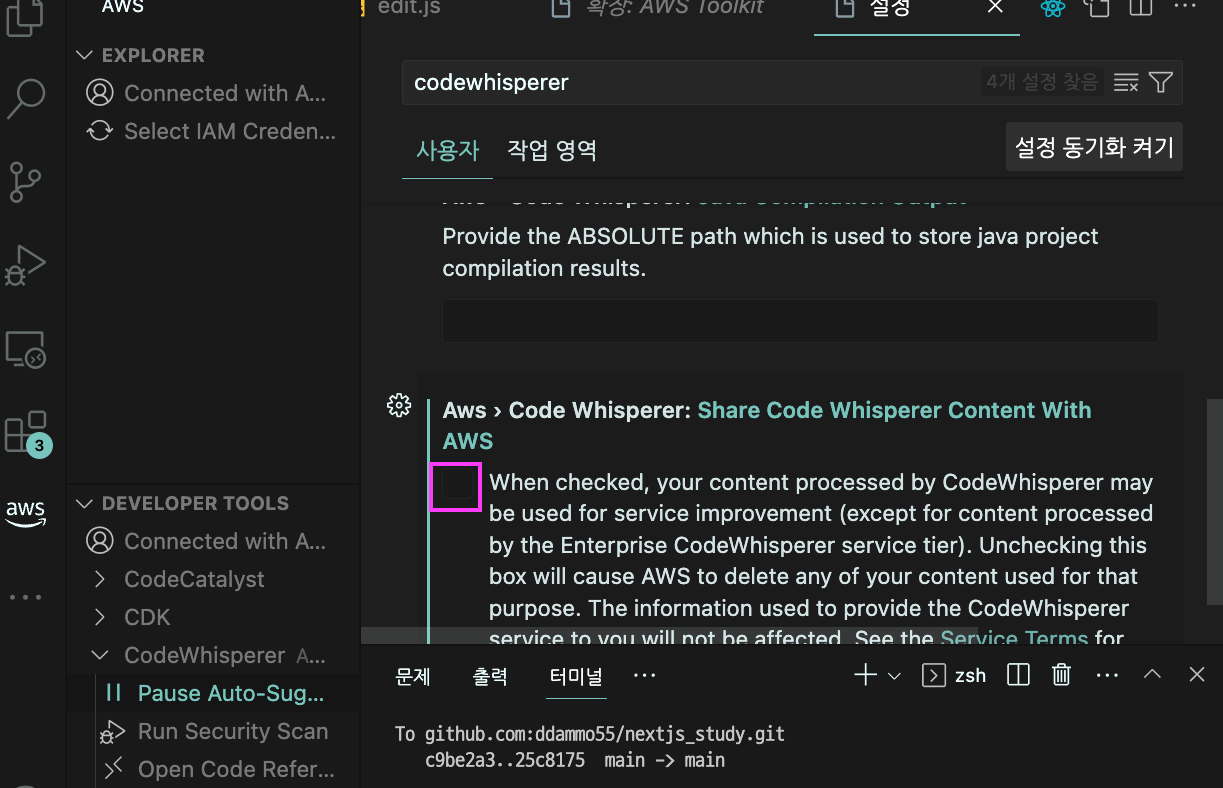Maximize the panel with caret icon

coord(1152,675)
